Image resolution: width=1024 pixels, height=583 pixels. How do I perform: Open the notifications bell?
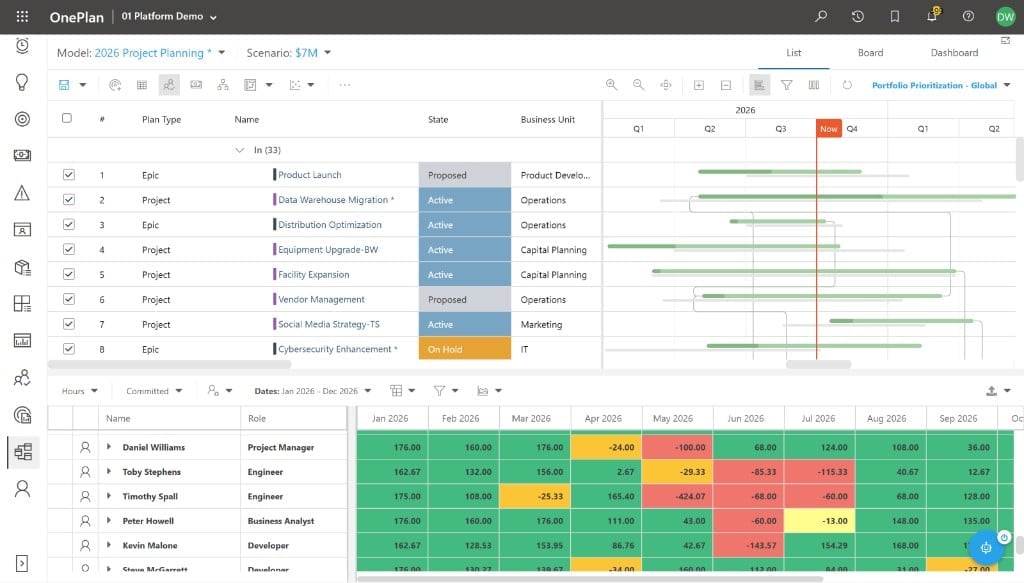pyautogui.click(x=932, y=16)
